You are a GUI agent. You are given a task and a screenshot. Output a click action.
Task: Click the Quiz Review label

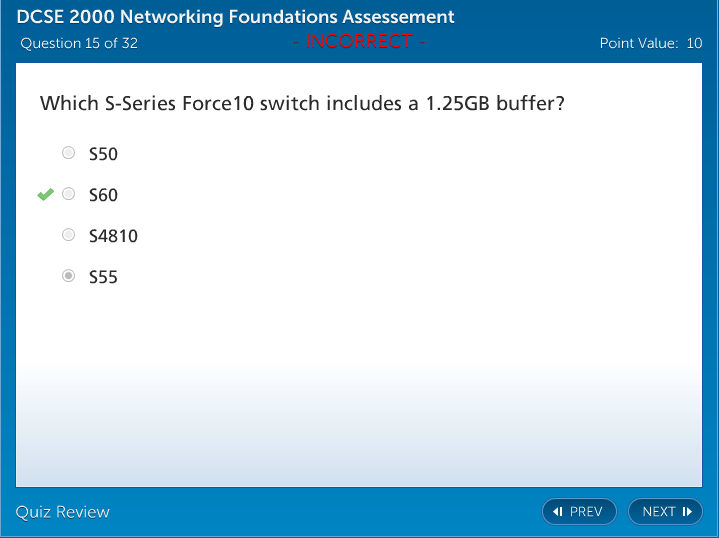(x=63, y=512)
